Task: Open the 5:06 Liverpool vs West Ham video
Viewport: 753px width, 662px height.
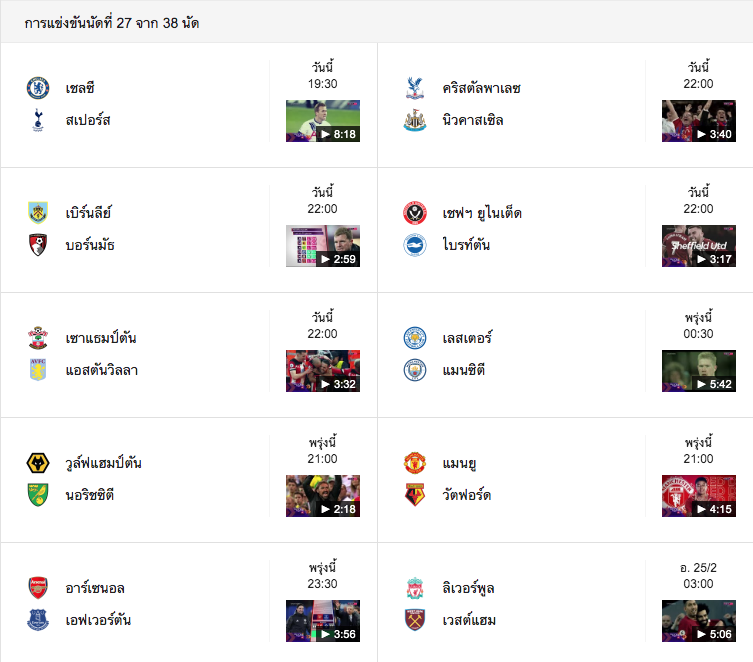Action: 699,621
